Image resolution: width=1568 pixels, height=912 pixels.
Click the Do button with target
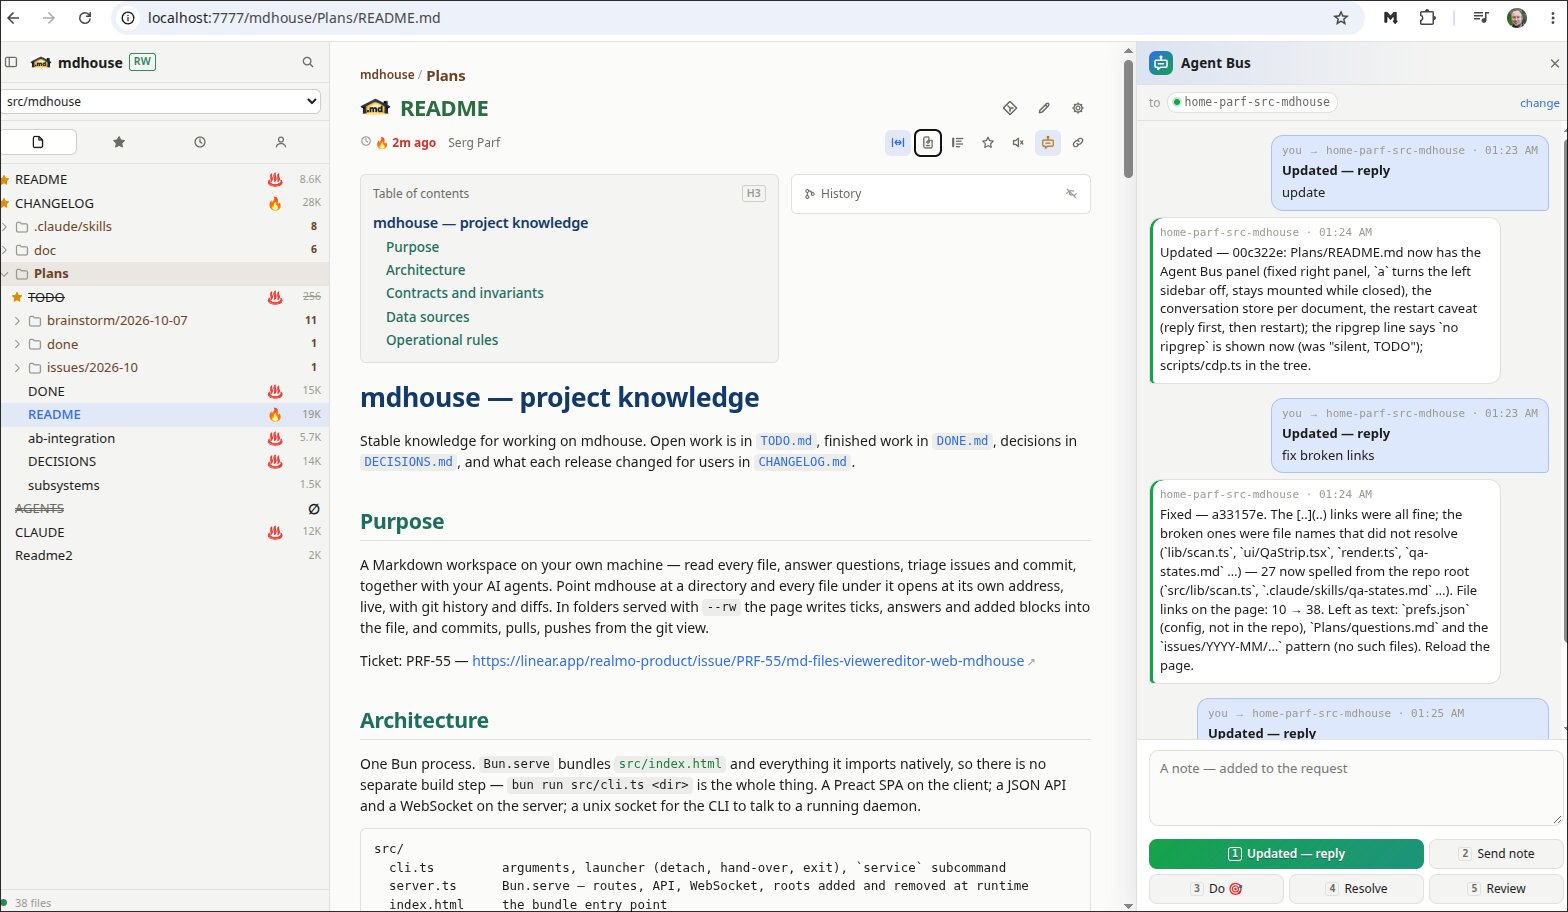click(1216, 889)
